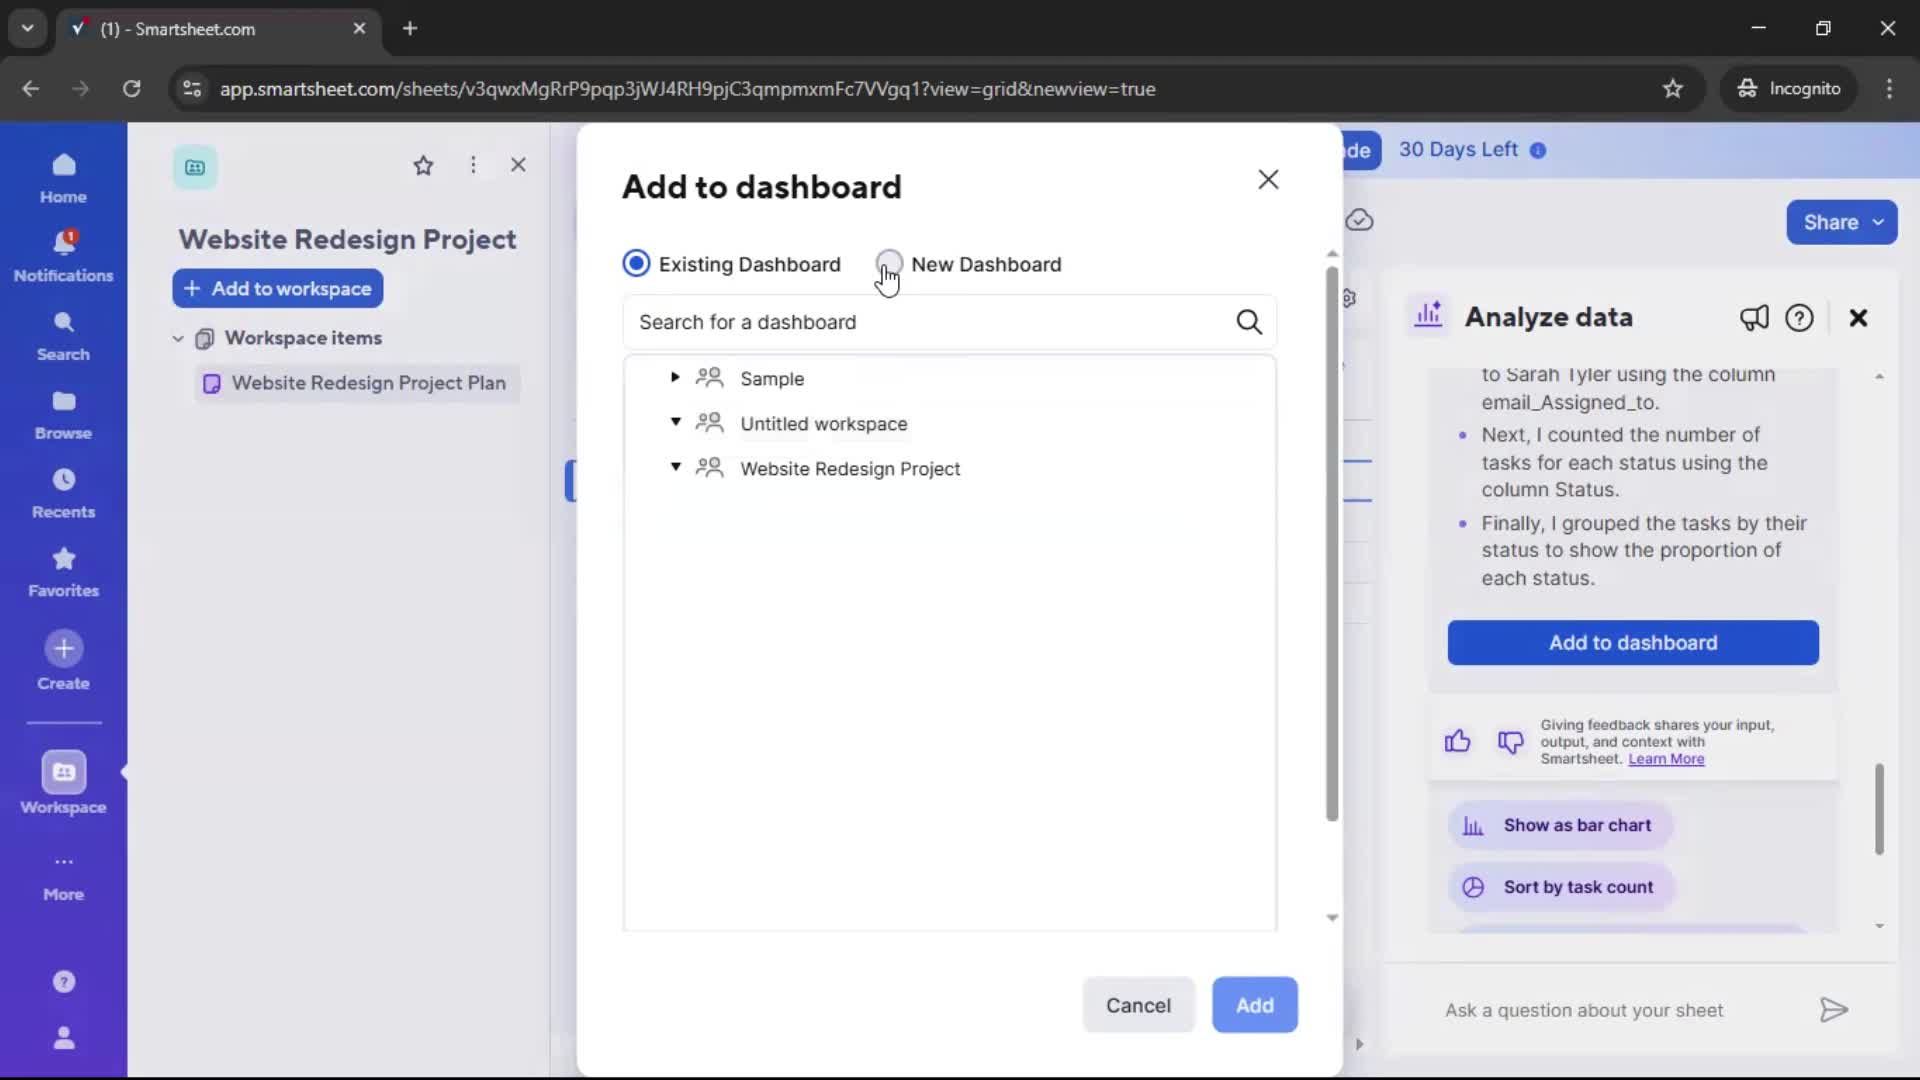Open Search from the sidebar
This screenshot has width=1920, height=1080.
coord(63,334)
